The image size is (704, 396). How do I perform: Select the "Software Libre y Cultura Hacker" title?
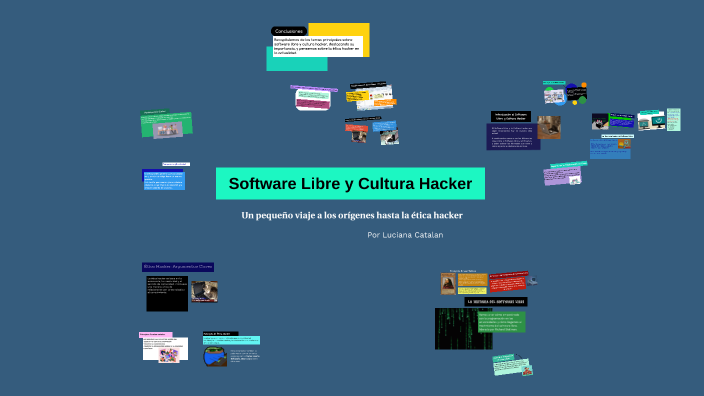[x=350, y=184]
